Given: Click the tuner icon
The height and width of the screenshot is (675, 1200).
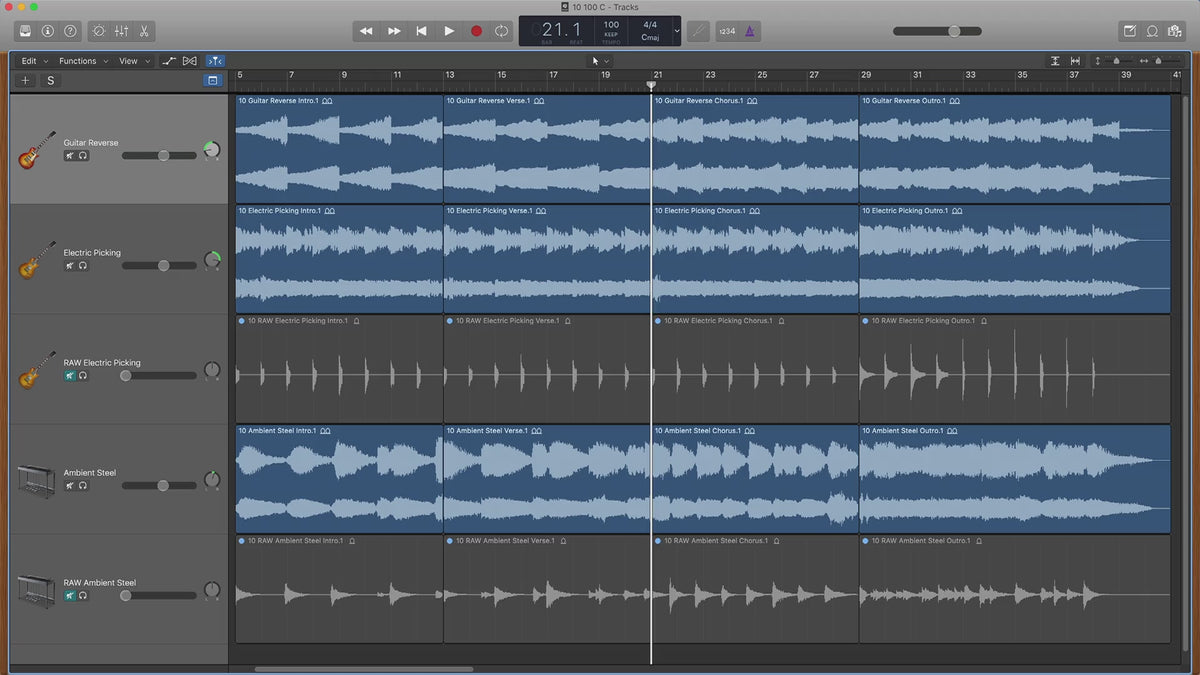Looking at the screenshot, I should 699,31.
